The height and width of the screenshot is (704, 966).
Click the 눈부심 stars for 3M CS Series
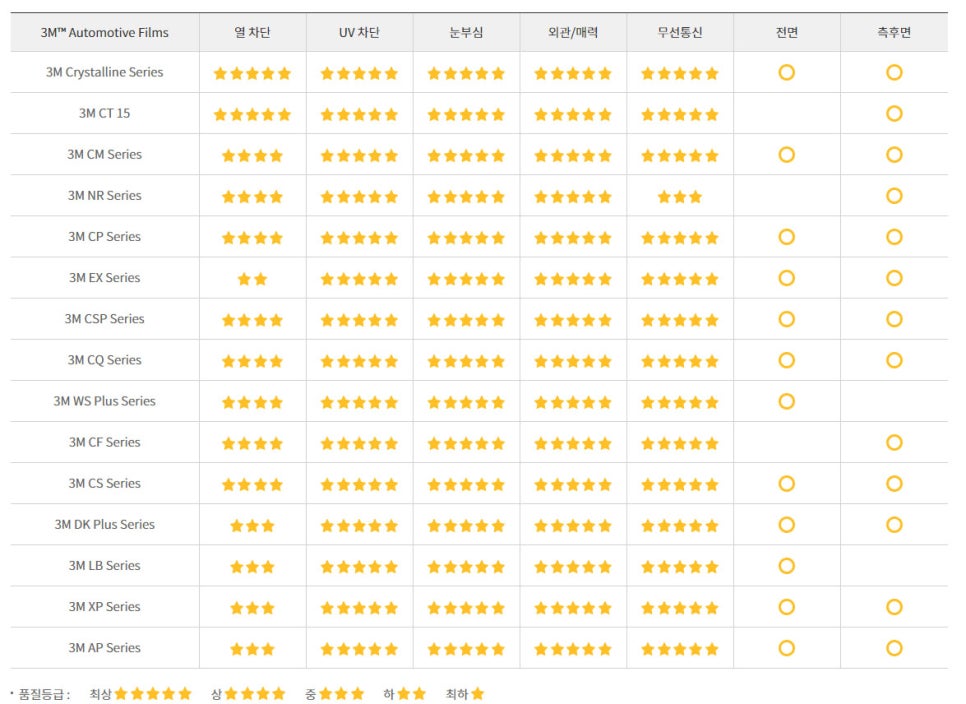point(466,485)
